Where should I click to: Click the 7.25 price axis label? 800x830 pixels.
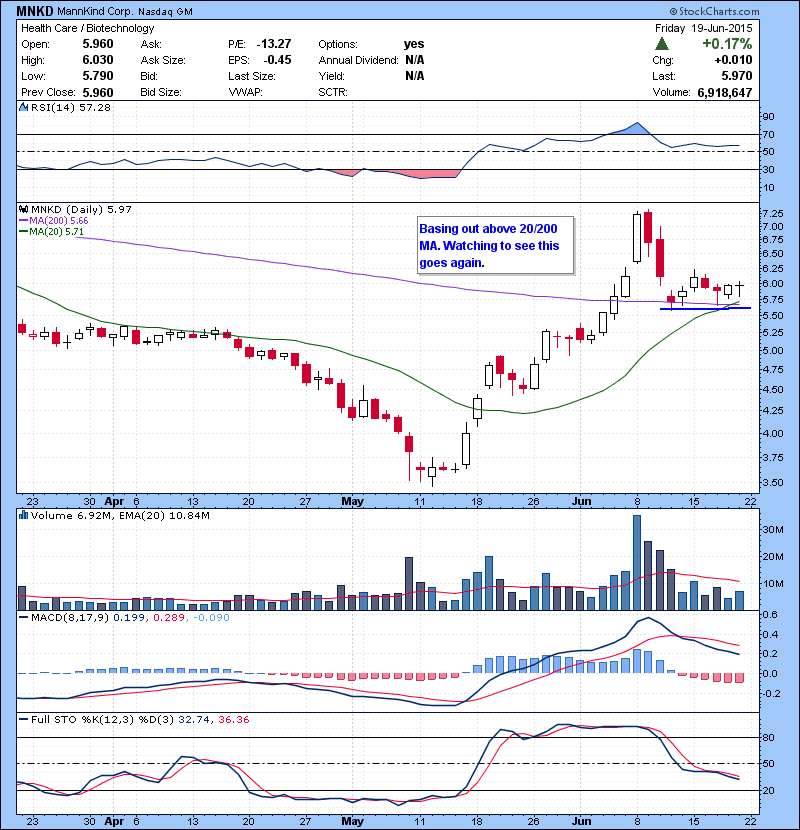(x=772, y=213)
